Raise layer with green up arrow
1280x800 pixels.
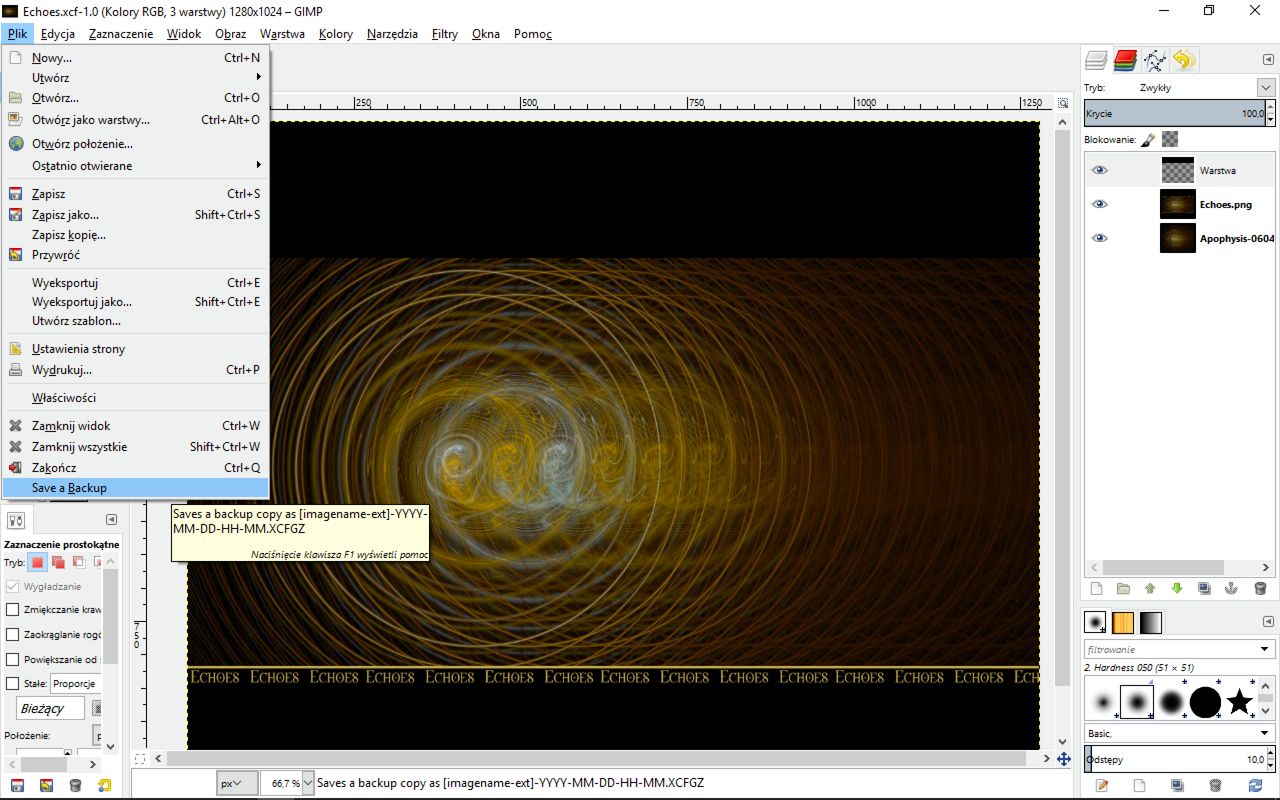click(x=1150, y=589)
